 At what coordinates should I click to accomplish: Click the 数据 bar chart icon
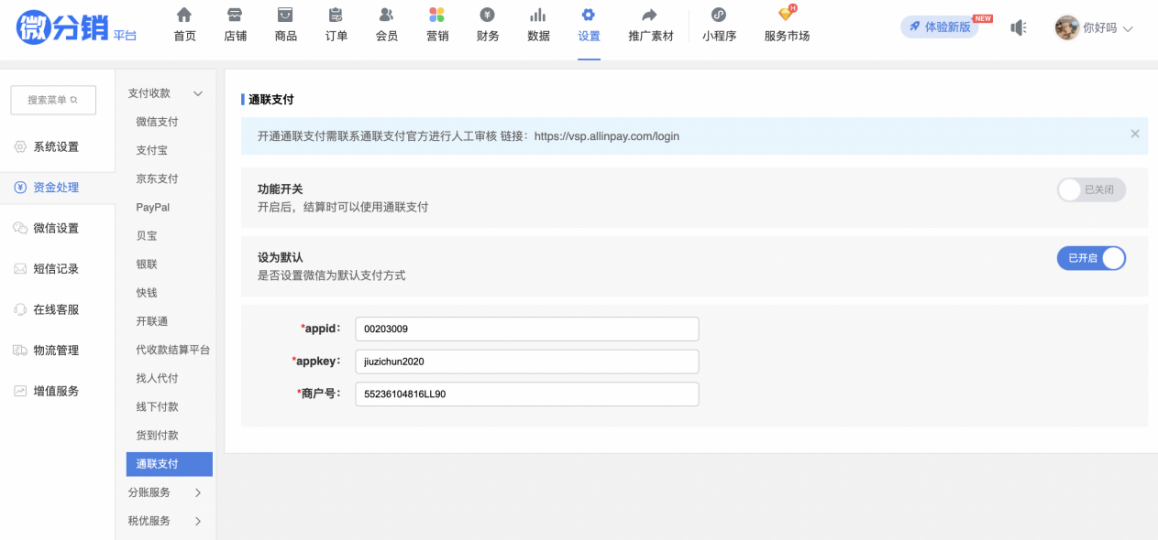[x=538, y=15]
